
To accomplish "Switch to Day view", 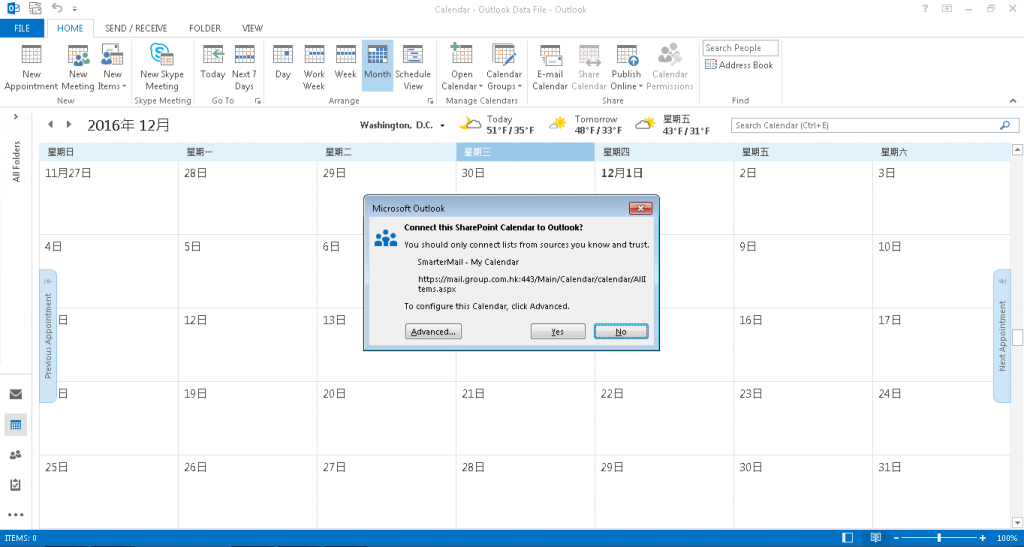I will (283, 63).
